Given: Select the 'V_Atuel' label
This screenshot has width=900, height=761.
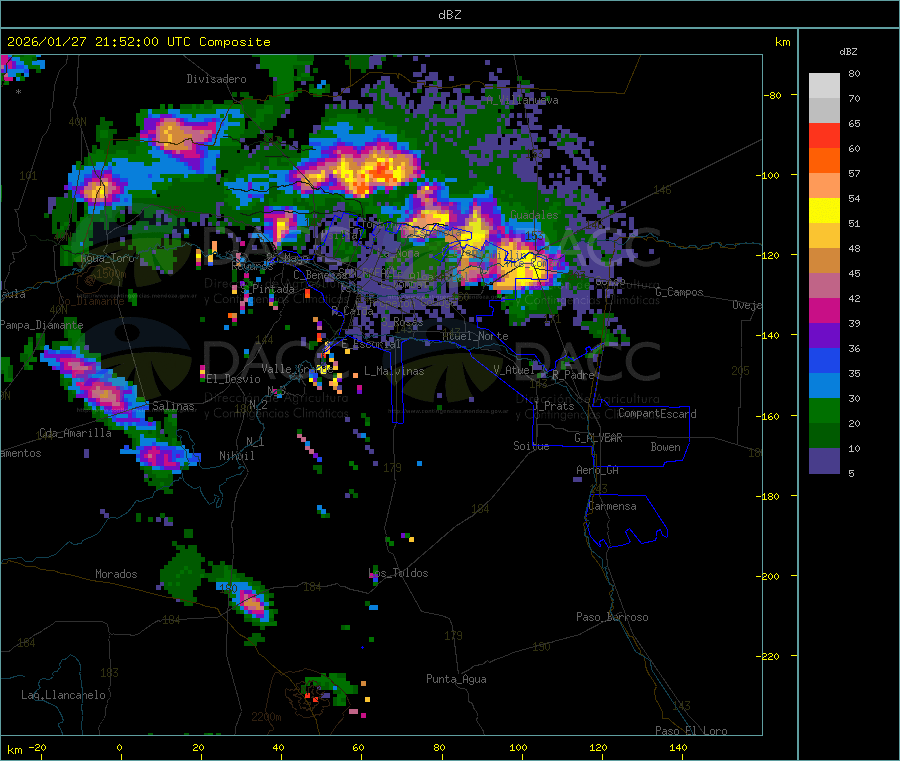Looking at the screenshot, I should click(x=514, y=370).
